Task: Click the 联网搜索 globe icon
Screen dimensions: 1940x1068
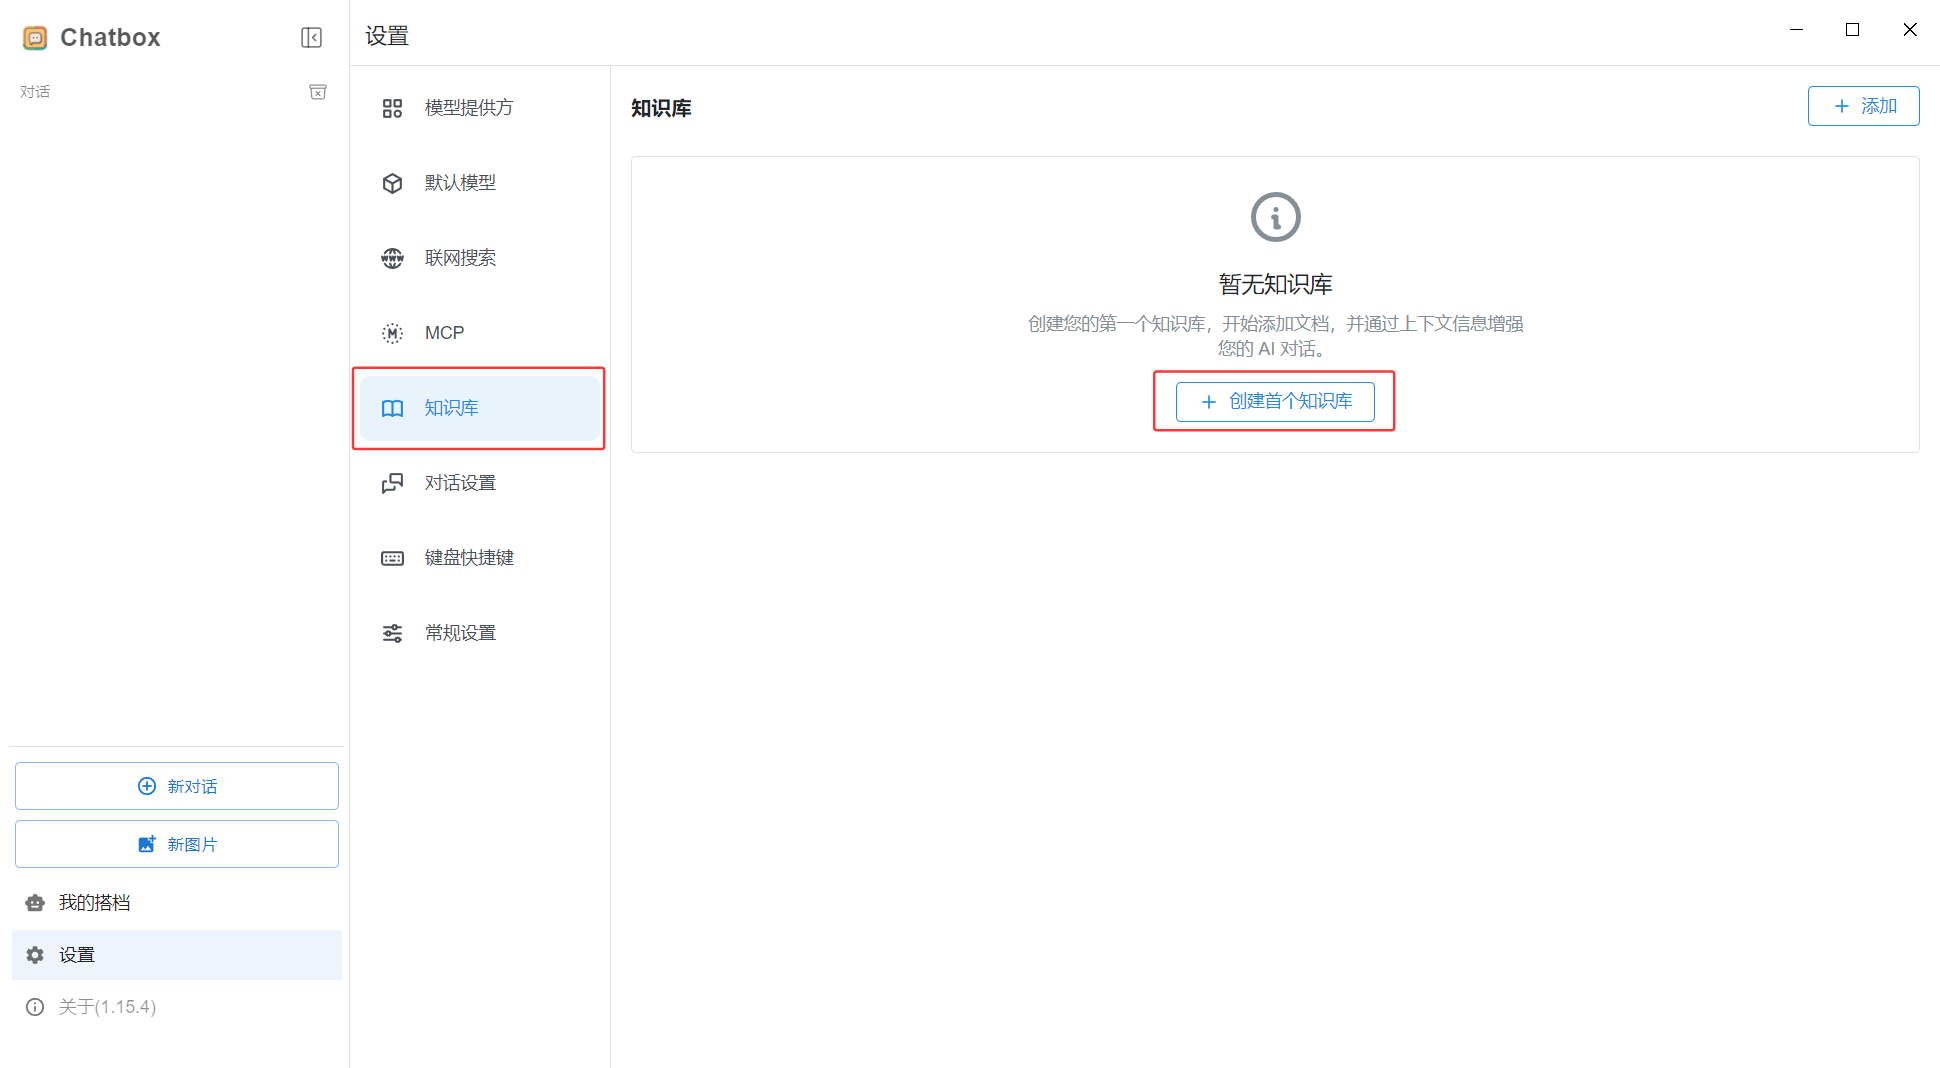Action: 392,258
